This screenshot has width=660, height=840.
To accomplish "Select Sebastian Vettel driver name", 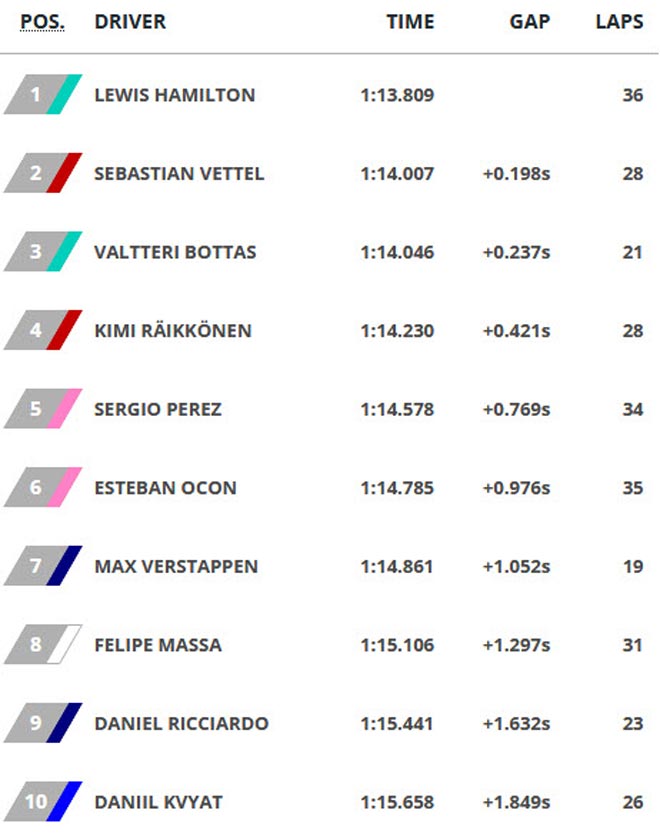I will (x=179, y=174).
